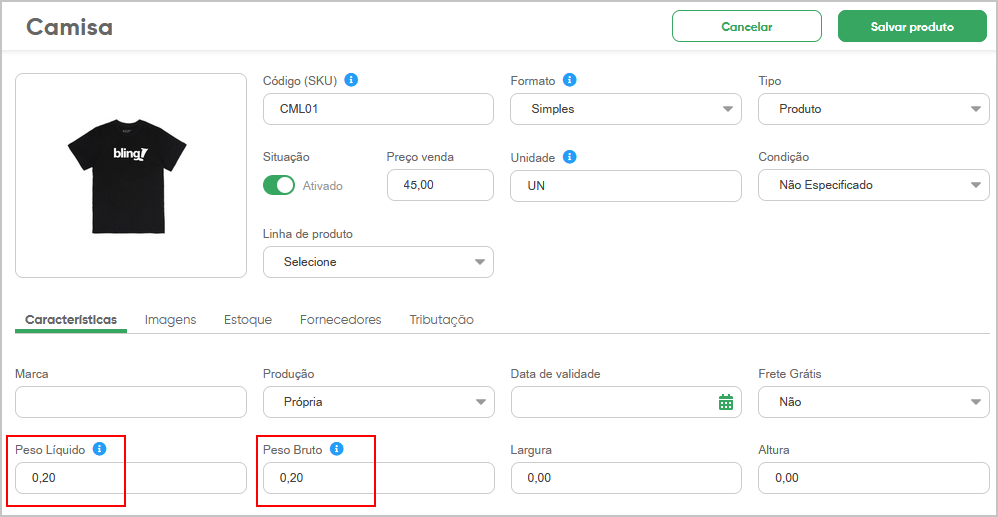Go to the Estoque tab
This screenshot has width=998, height=517.
[x=248, y=320]
